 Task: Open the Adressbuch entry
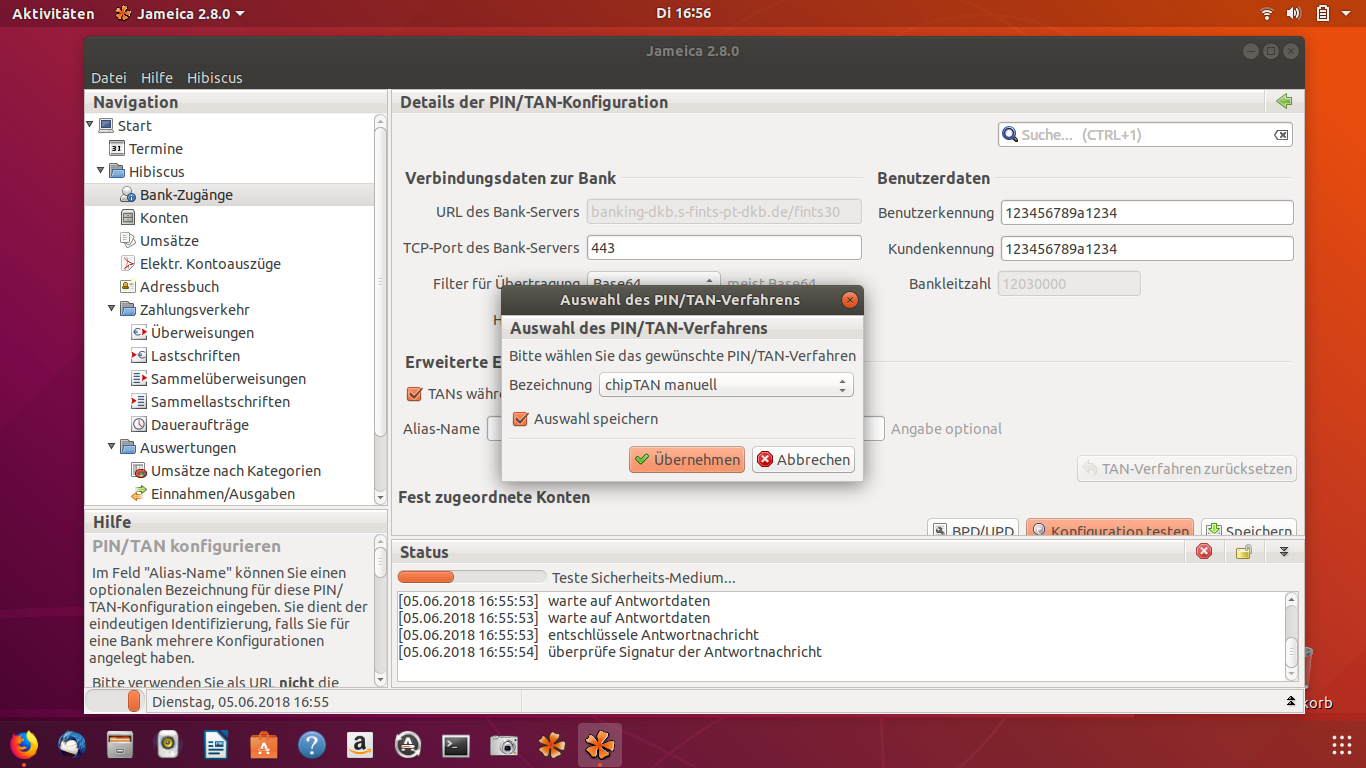point(169,286)
